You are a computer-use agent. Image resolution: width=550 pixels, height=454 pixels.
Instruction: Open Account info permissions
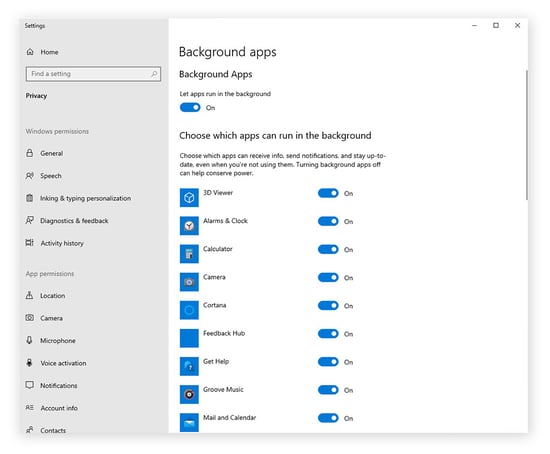[x=59, y=408]
